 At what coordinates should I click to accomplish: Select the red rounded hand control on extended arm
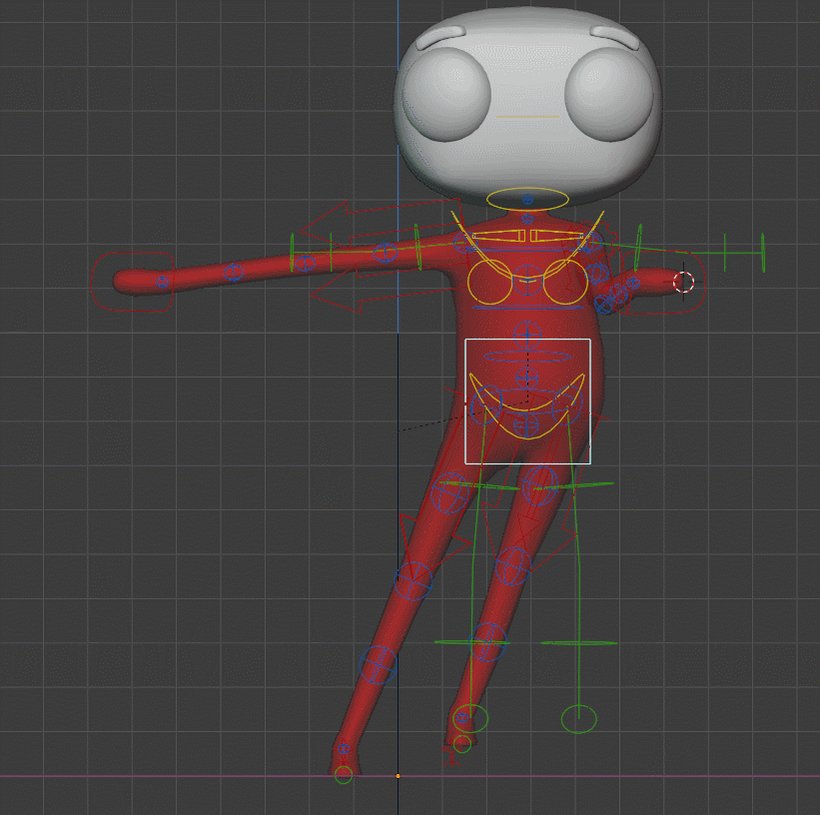coord(133,282)
